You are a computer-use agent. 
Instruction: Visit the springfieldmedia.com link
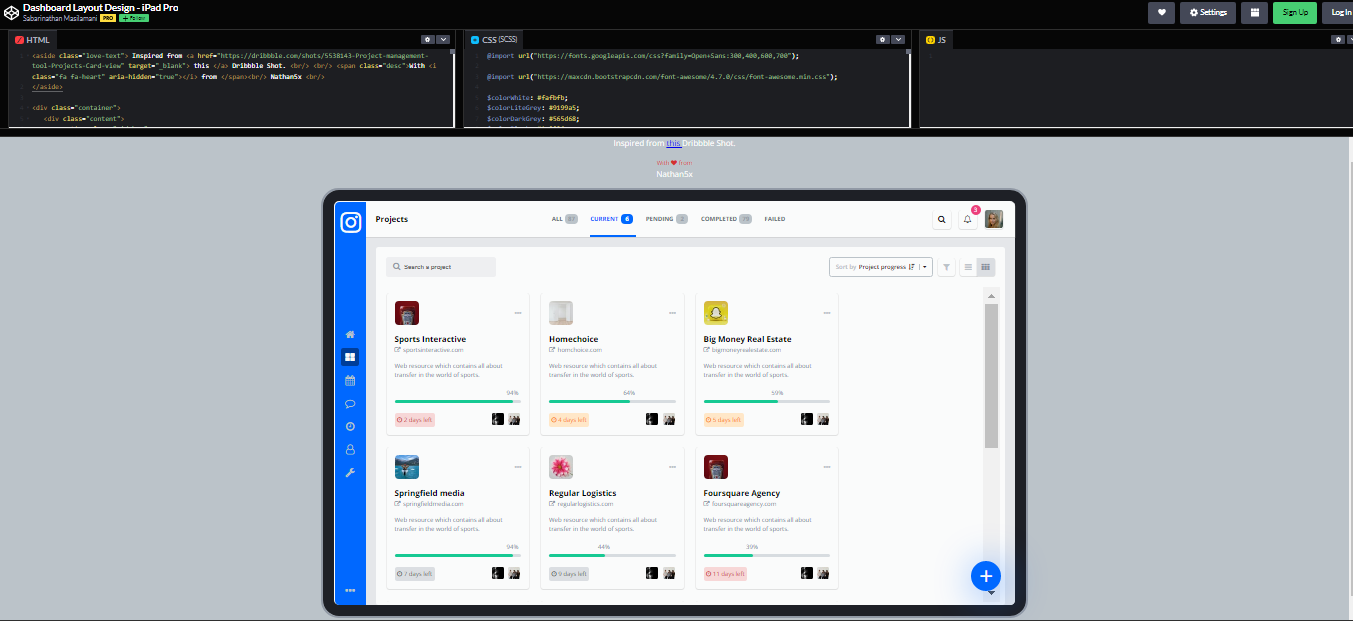(432, 503)
